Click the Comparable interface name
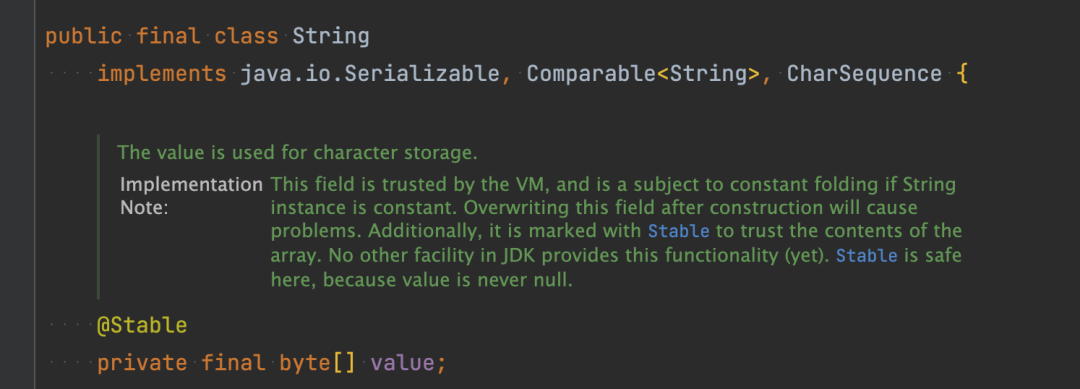This screenshot has height=389, width=1080. (x=591, y=74)
